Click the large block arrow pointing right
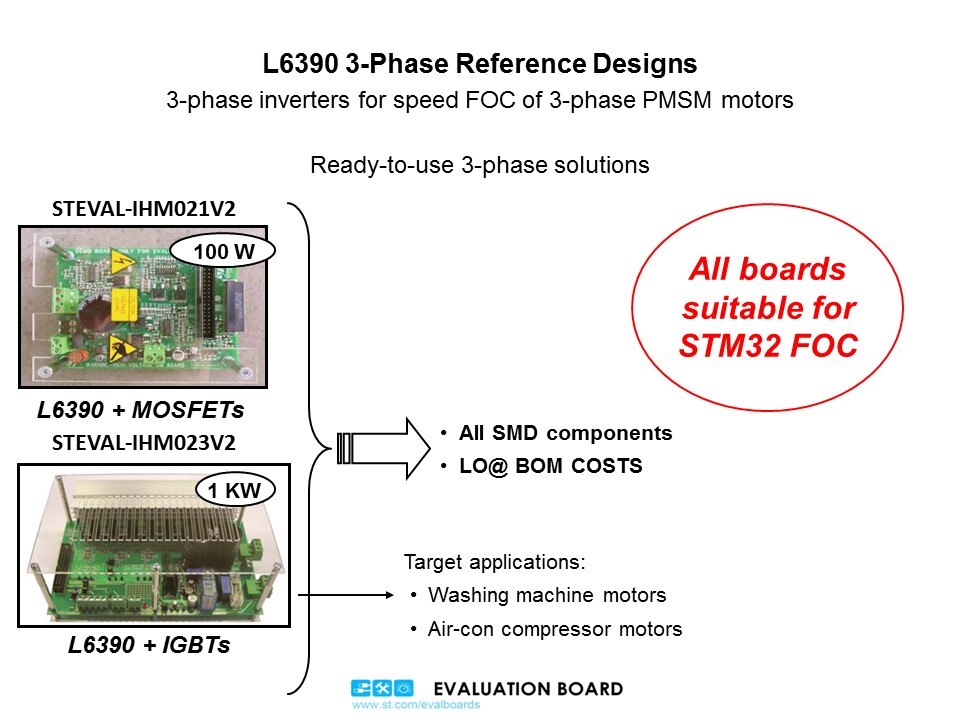The image size is (960, 720). coord(380,449)
